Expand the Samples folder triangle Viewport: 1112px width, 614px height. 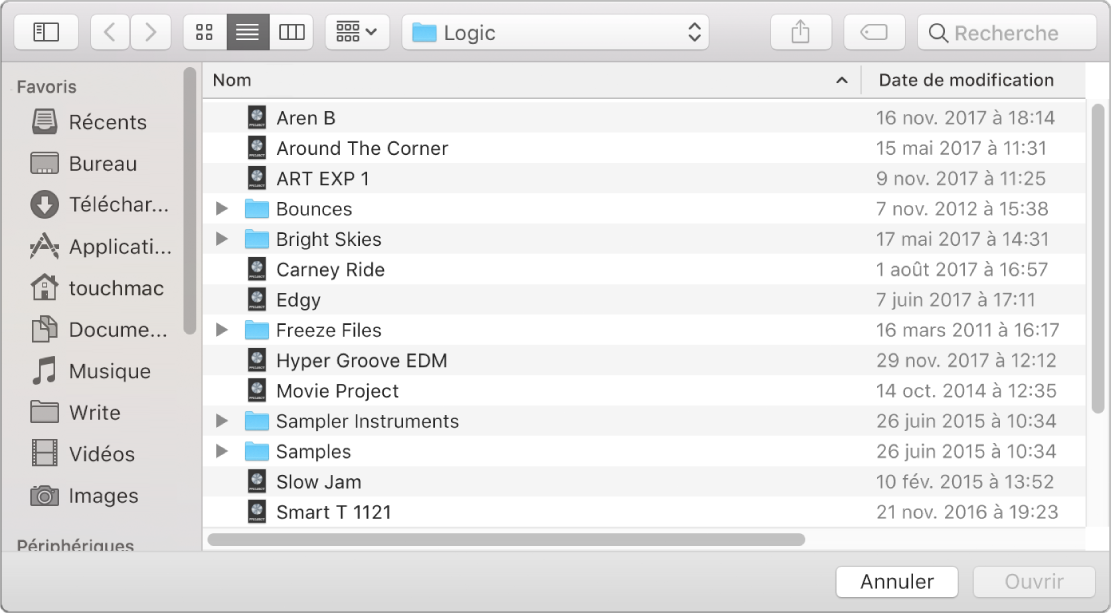tap(222, 451)
